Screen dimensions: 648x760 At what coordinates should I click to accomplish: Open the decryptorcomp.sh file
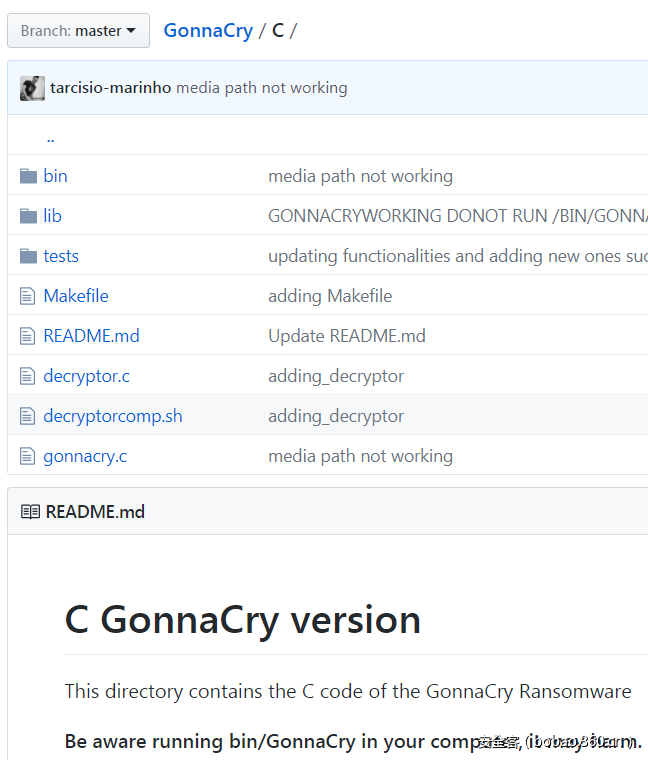pos(112,416)
